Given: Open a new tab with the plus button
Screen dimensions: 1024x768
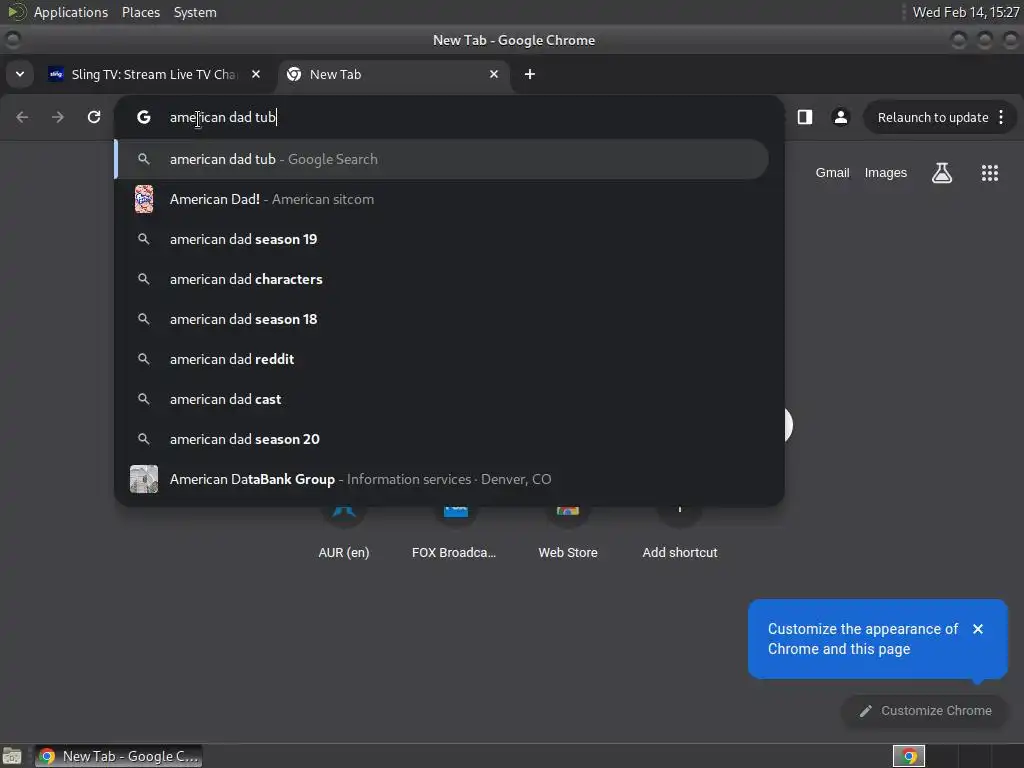Looking at the screenshot, I should (530, 74).
